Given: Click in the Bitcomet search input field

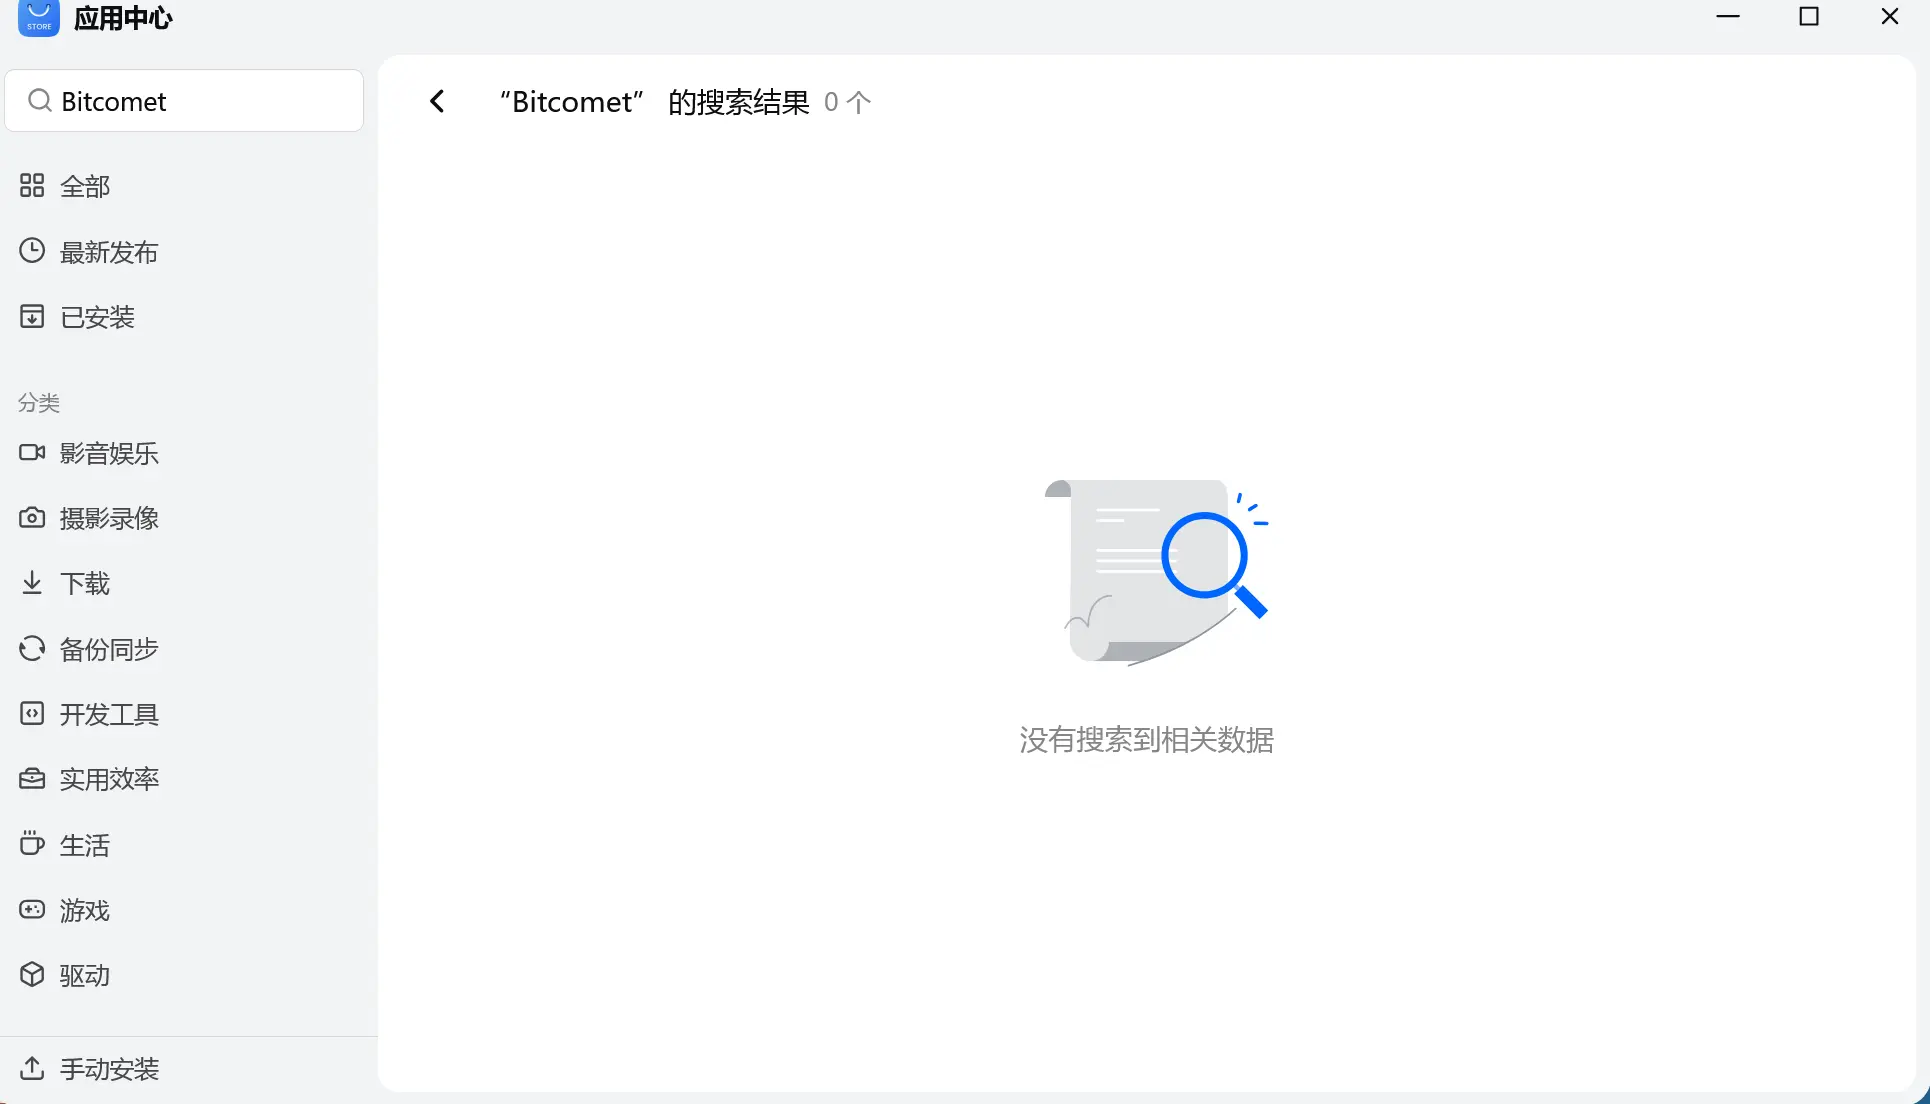Looking at the screenshot, I should click(200, 101).
